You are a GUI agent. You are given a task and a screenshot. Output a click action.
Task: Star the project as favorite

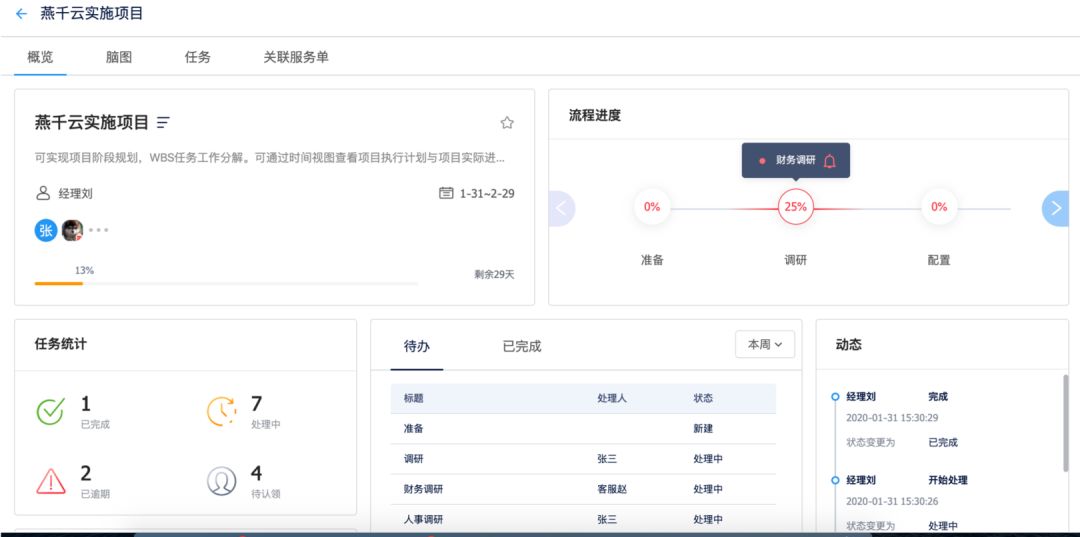click(507, 123)
